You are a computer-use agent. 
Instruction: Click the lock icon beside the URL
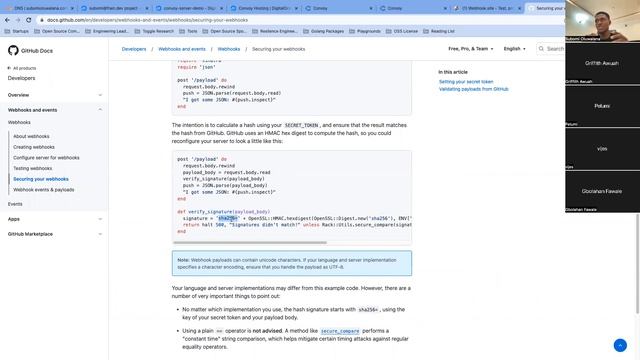pos(42,20)
